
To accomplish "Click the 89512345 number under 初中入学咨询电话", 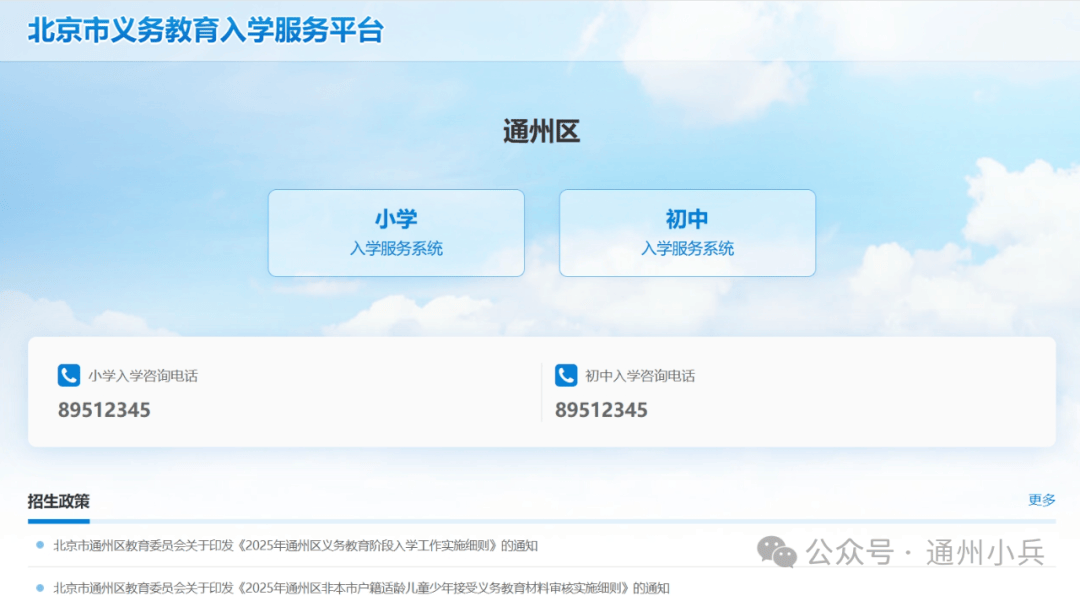I will click(x=601, y=411).
